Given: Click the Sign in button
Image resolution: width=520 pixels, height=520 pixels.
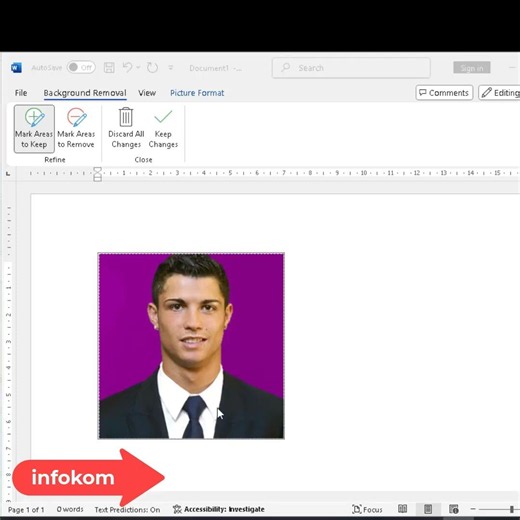Looking at the screenshot, I should (x=472, y=68).
